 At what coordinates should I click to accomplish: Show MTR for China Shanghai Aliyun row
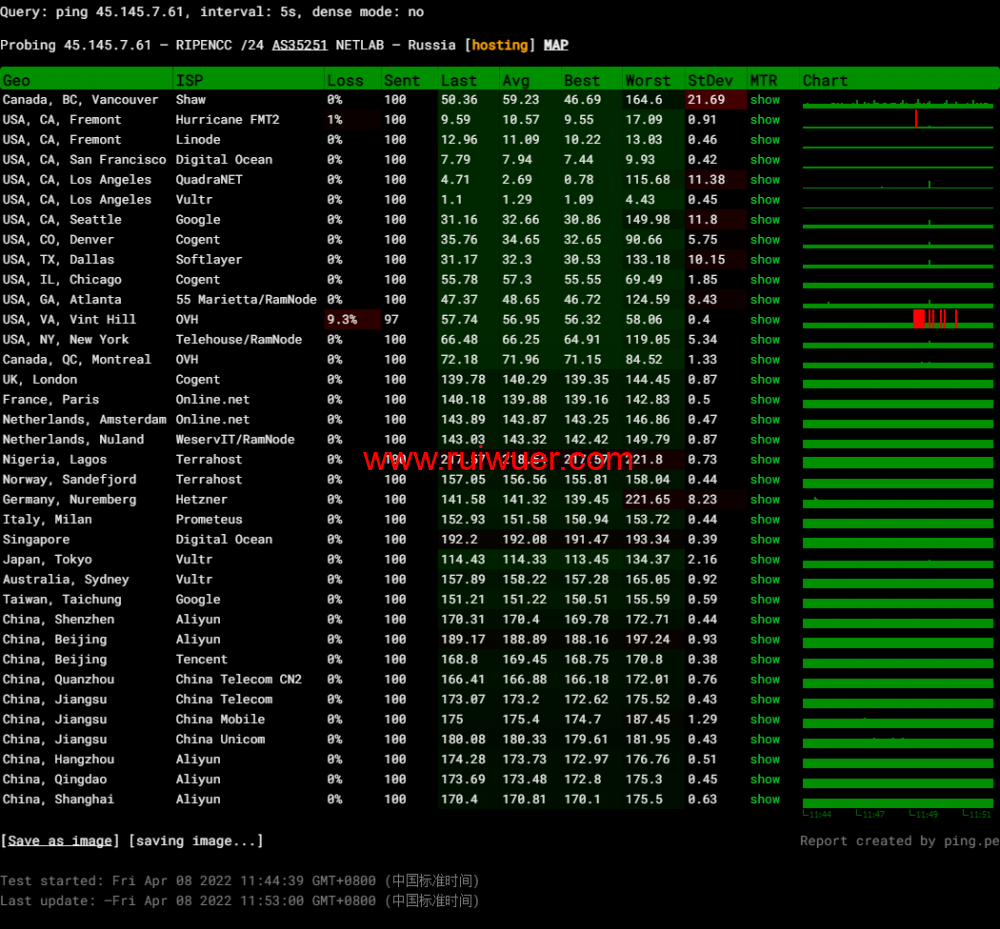point(765,800)
